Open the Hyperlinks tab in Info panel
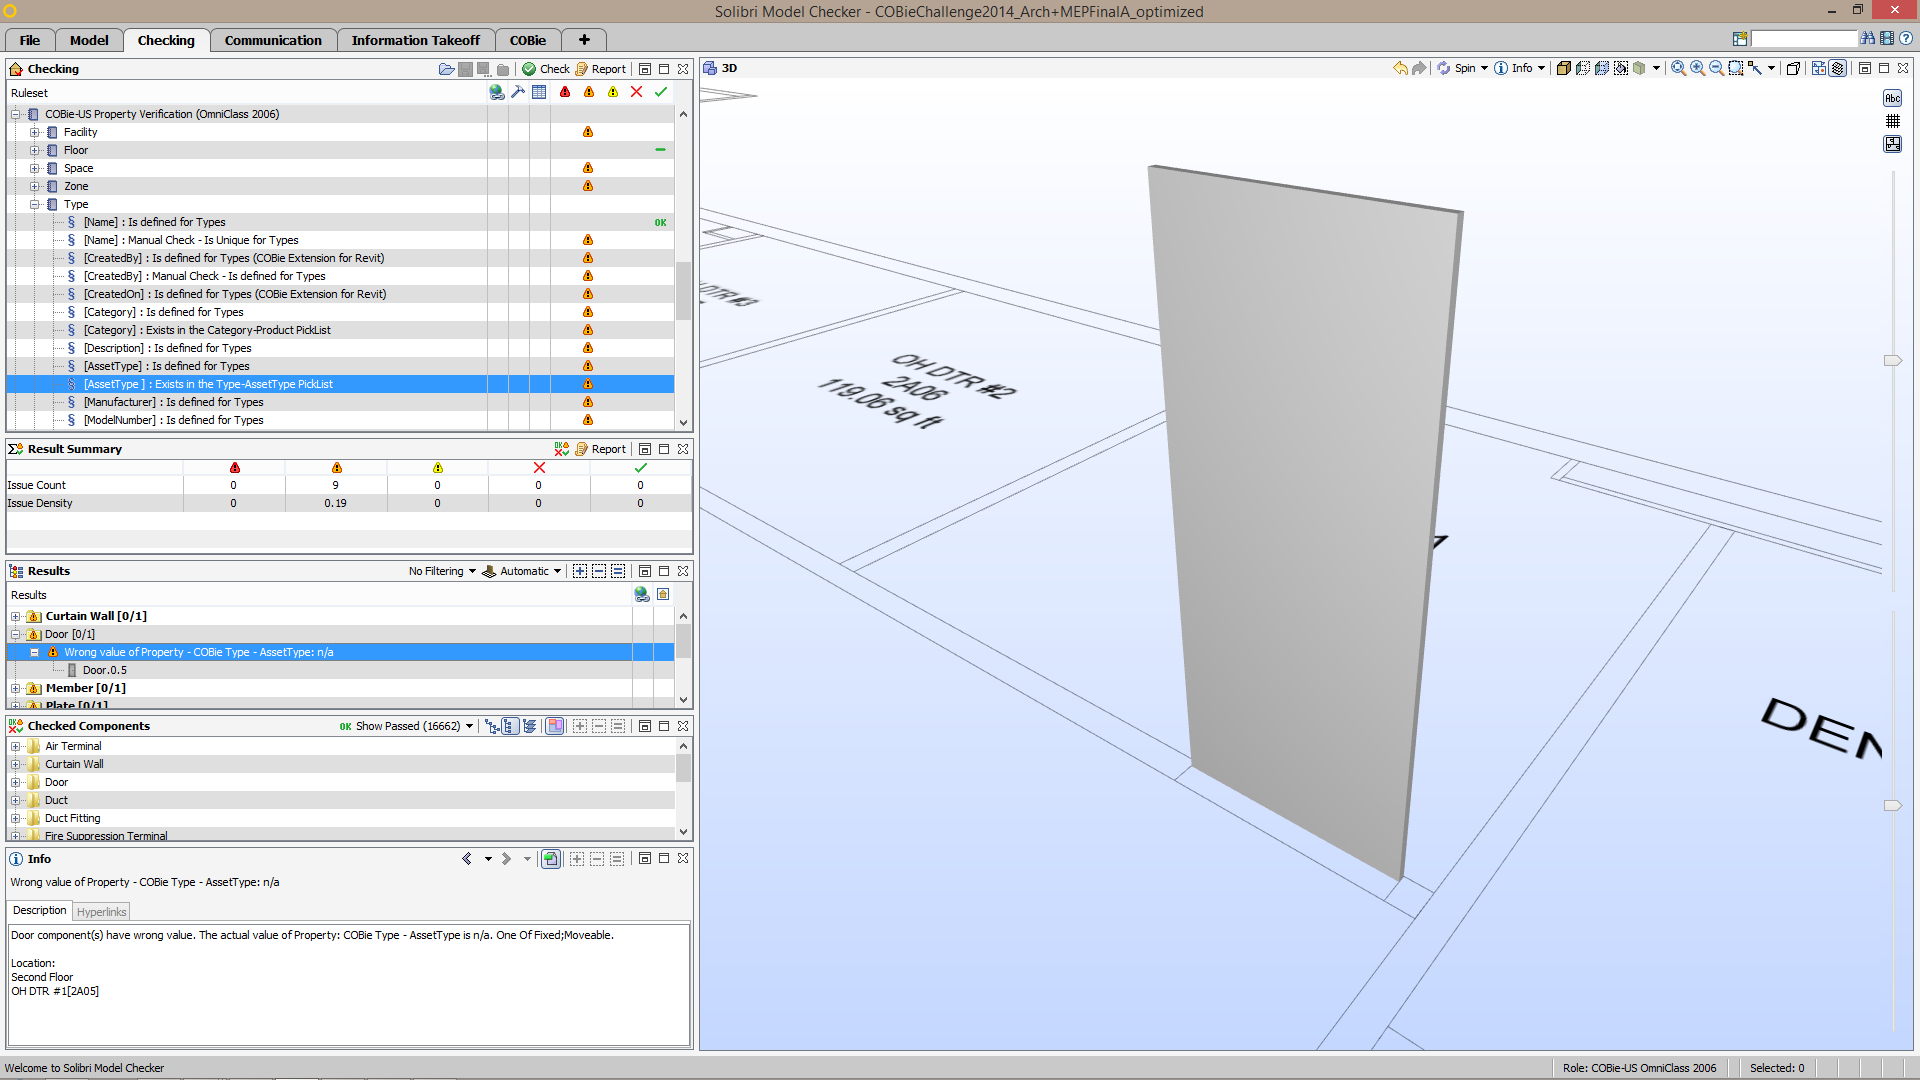Image resolution: width=1920 pixels, height=1080 pixels. (x=102, y=912)
